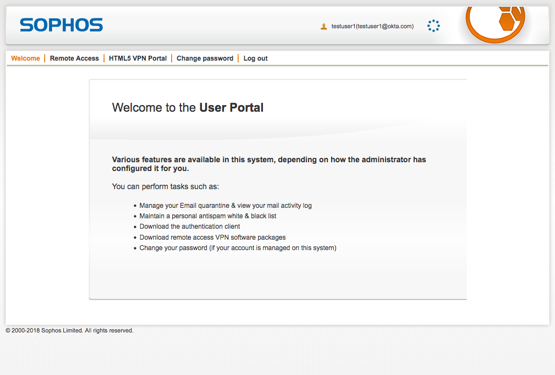The image size is (555, 375).
Task: Click the 'You can perform tasks such as' line
Action: pyautogui.click(x=166, y=187)
